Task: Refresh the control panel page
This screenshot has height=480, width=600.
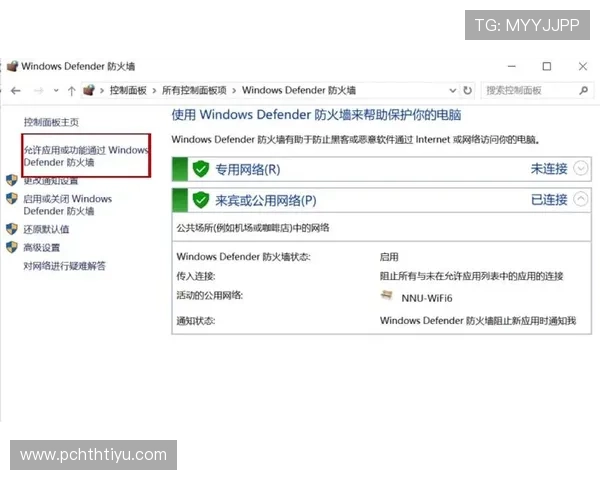Action: tap(467, 91)
